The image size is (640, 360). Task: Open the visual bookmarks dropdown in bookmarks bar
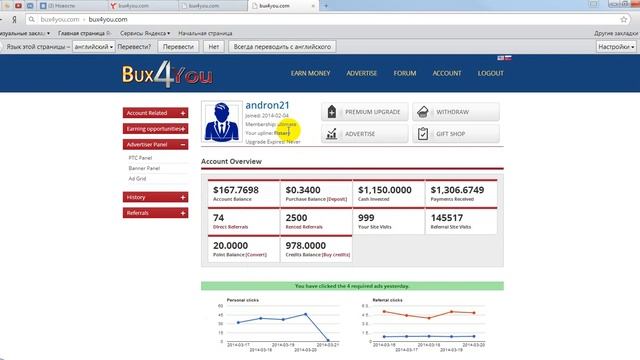(x=25, y=33)
